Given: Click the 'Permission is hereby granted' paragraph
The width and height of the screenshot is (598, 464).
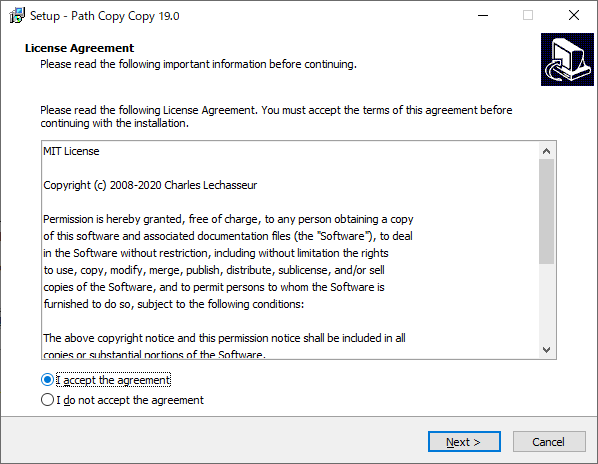Looking at the screenshot, I should point(228,262).
